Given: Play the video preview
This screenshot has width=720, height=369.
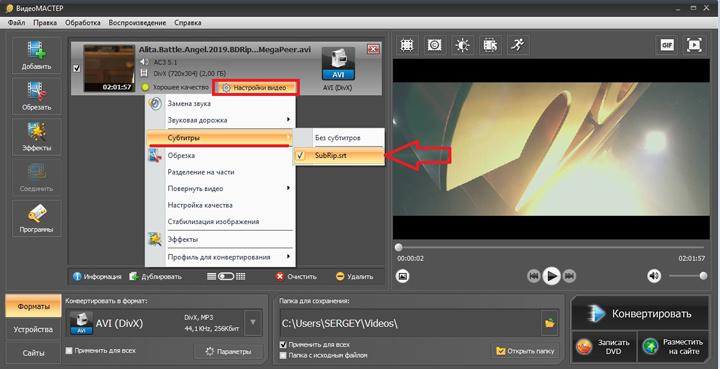Looking at the screenshot, I should [x=551, y=276].
